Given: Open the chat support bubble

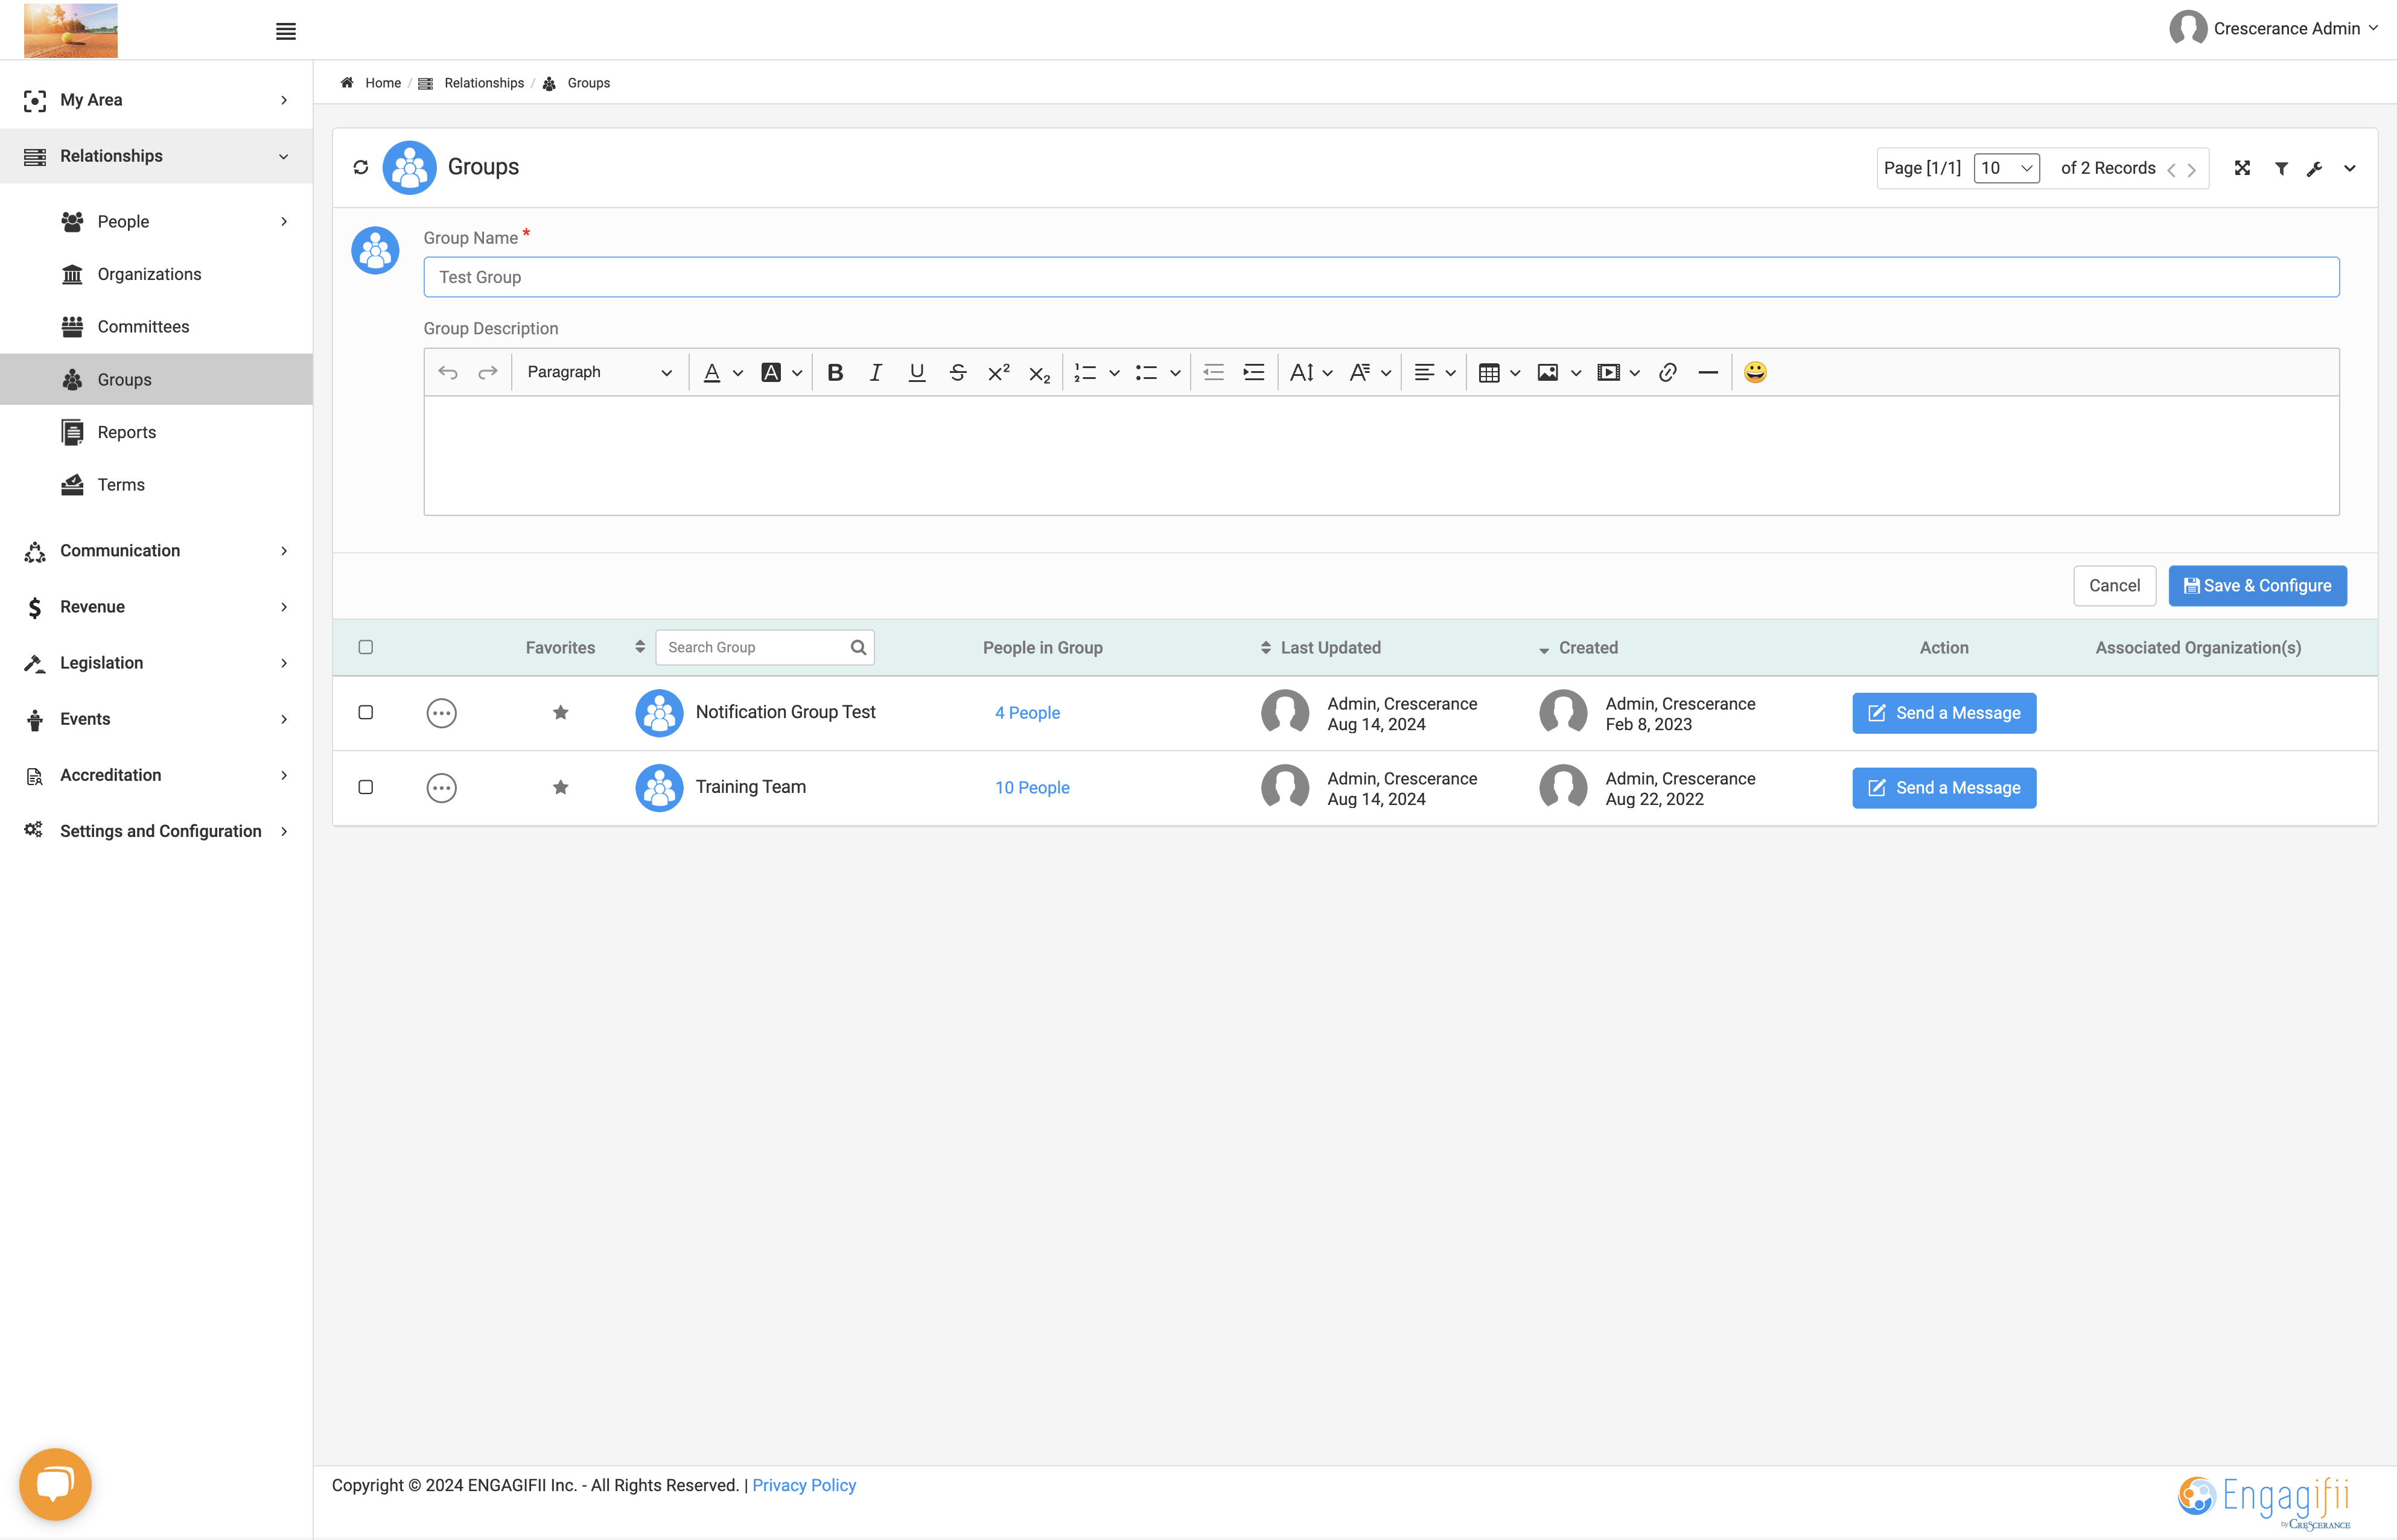Looking at the screenshot, I should point(55,1484).
